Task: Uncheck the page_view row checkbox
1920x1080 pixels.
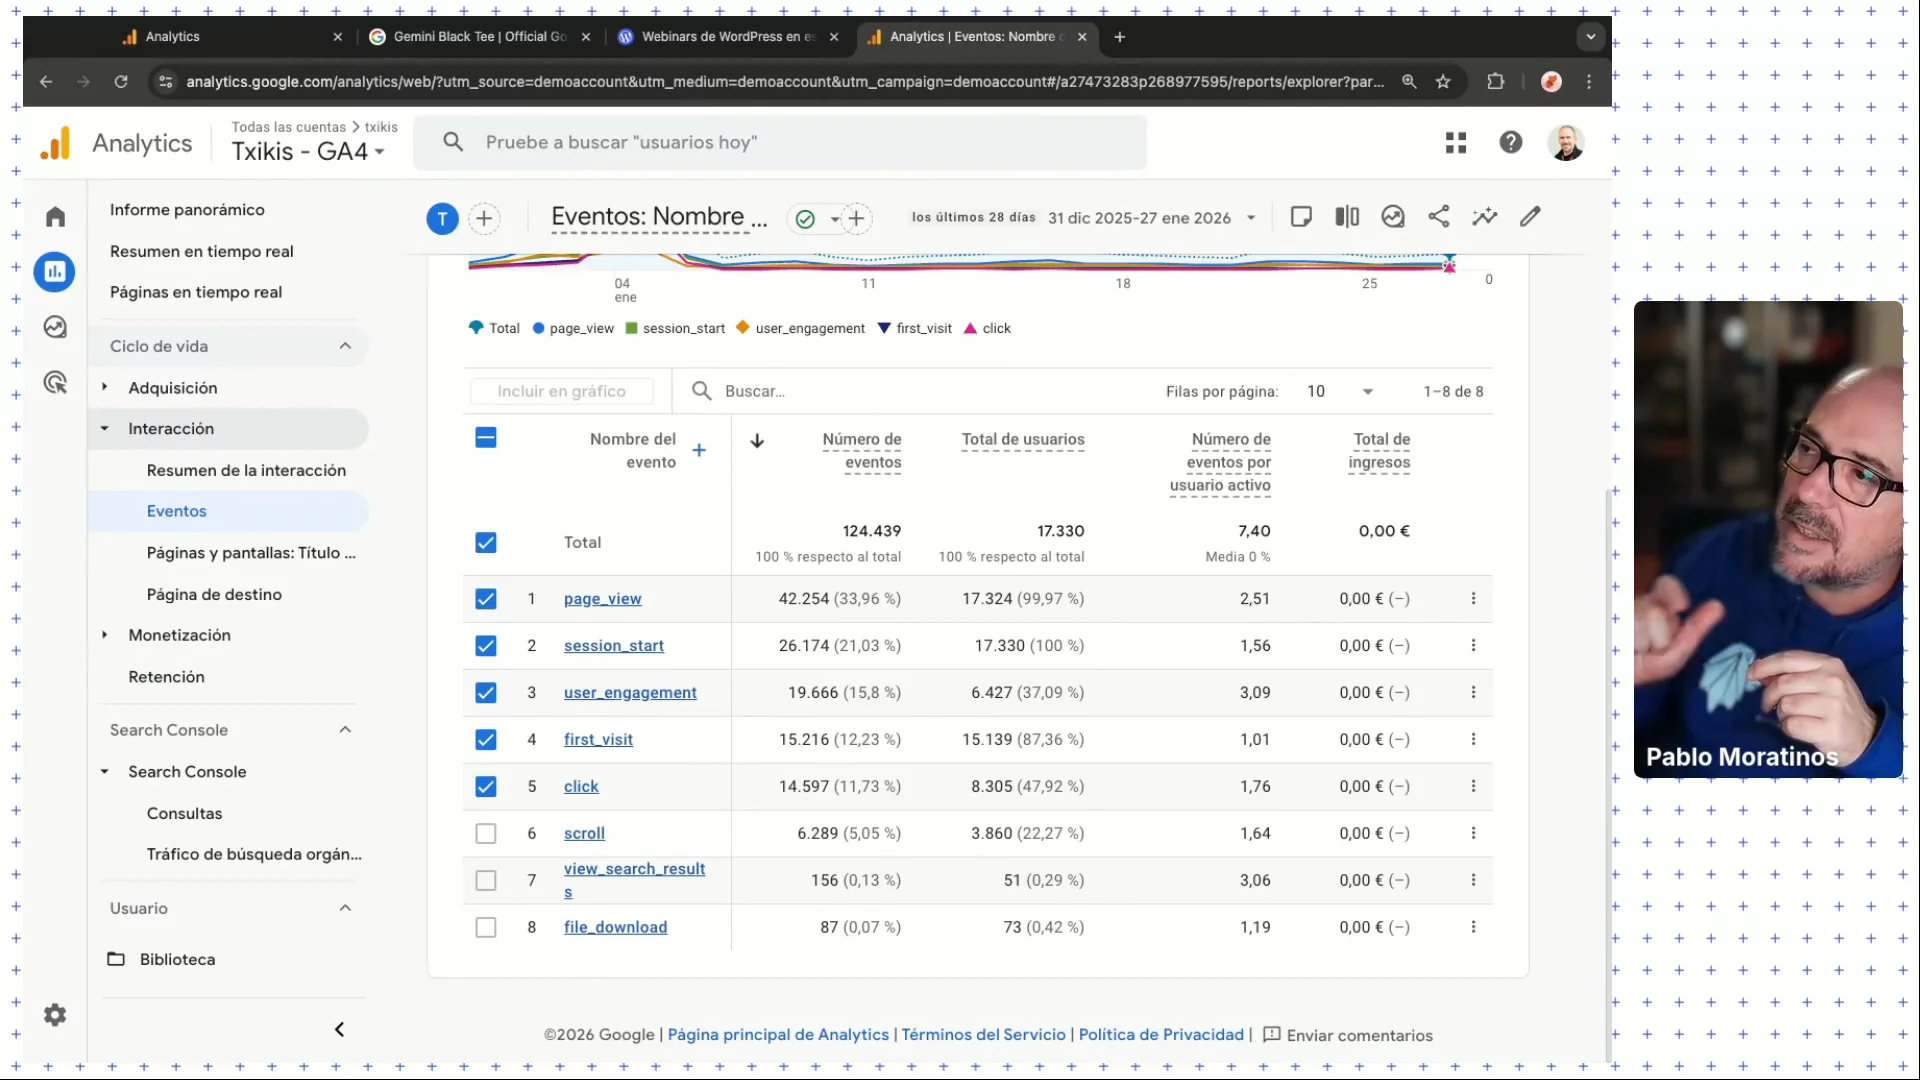Action: pos(486,599)
